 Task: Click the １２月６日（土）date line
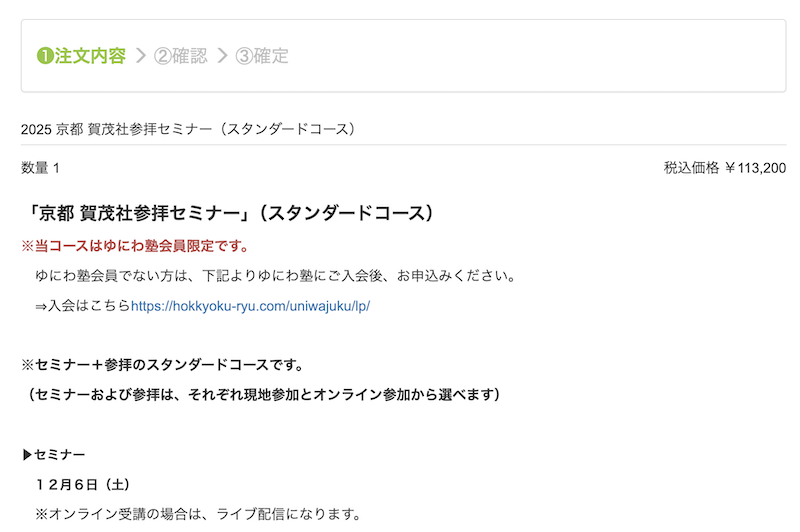(x=82, y=485)
